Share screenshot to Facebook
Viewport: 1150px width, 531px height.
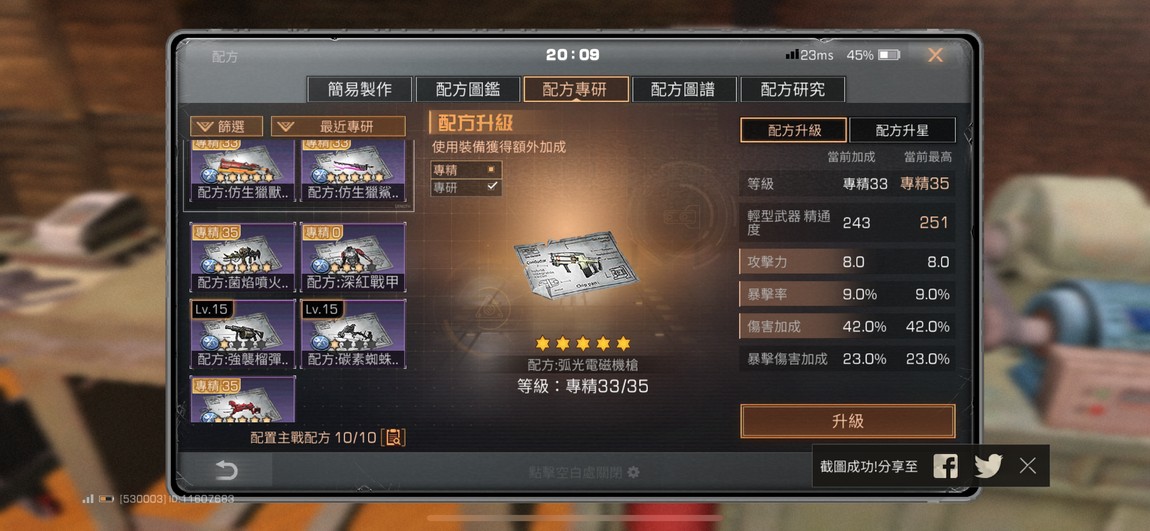[x=945, y=466]
